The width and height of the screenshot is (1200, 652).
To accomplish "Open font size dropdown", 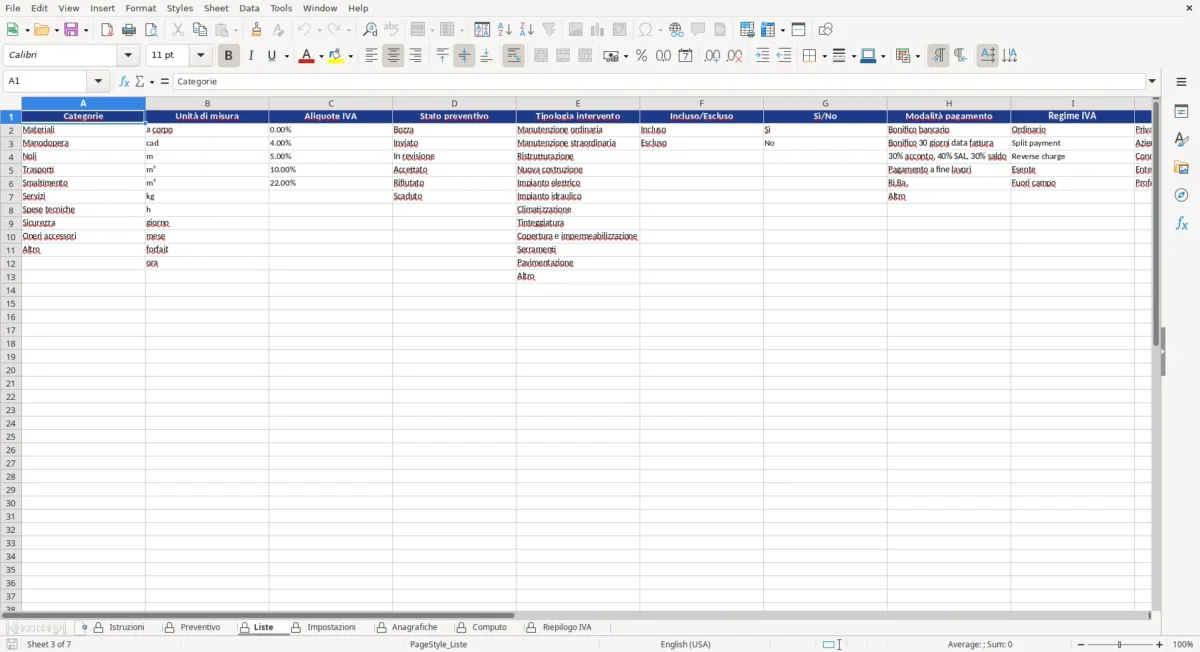I will tap(201, 56).
